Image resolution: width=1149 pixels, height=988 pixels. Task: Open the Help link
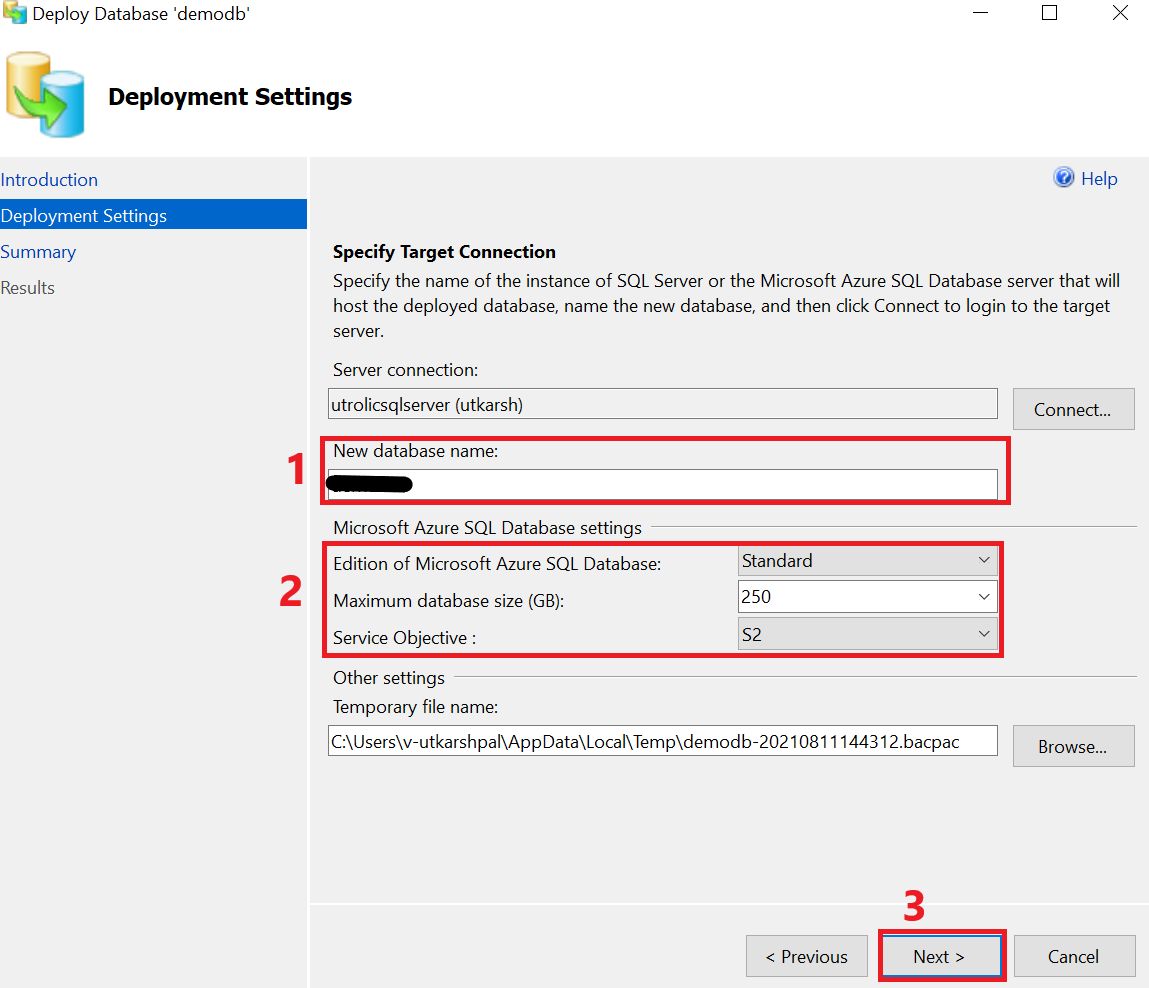pos(1098,179)
